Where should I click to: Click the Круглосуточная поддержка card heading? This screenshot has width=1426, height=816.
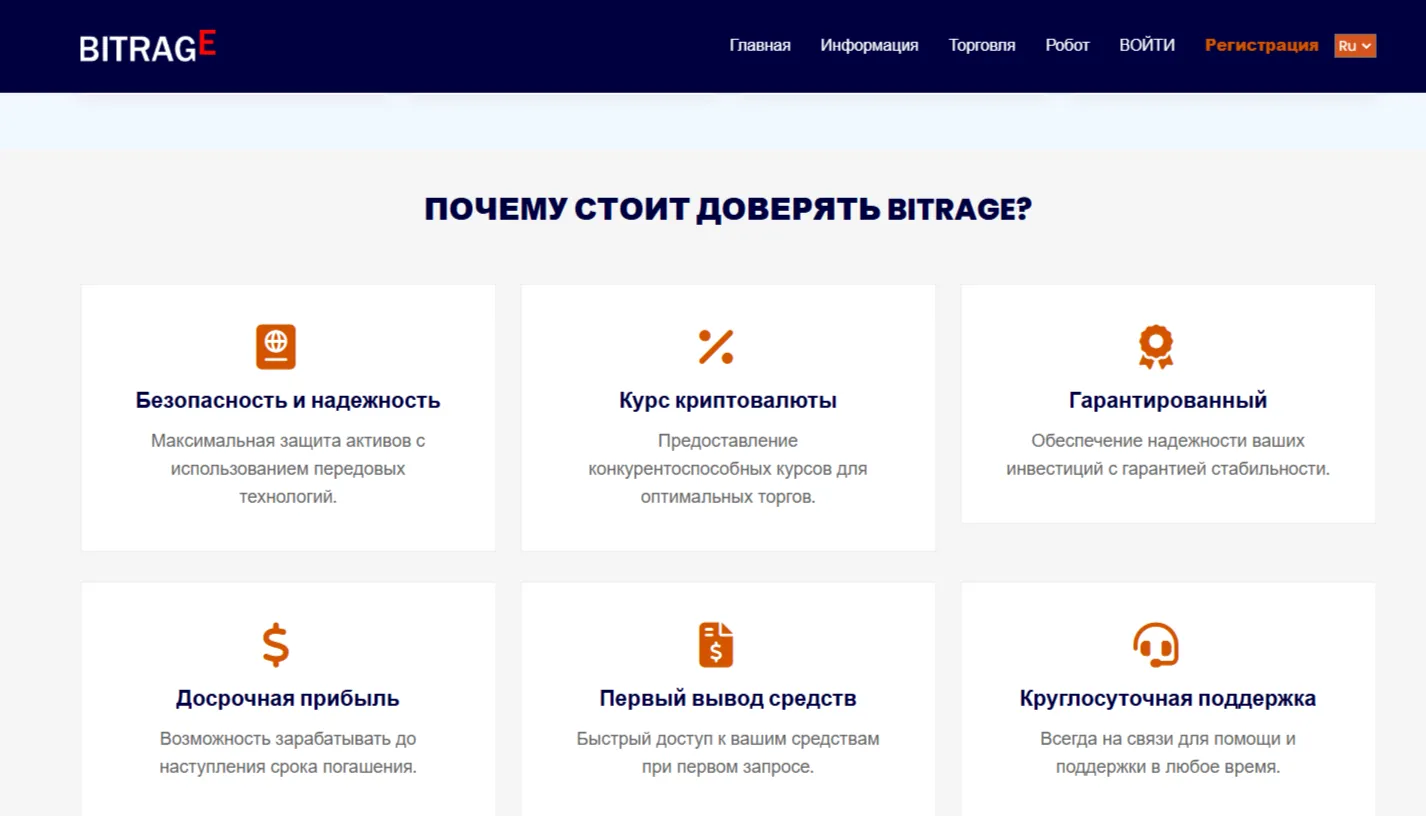(x=1168, y=699)
